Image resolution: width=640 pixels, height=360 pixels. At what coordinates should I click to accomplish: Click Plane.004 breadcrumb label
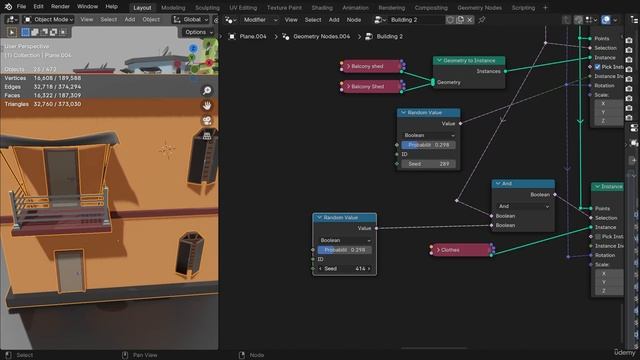coord(253,36)
